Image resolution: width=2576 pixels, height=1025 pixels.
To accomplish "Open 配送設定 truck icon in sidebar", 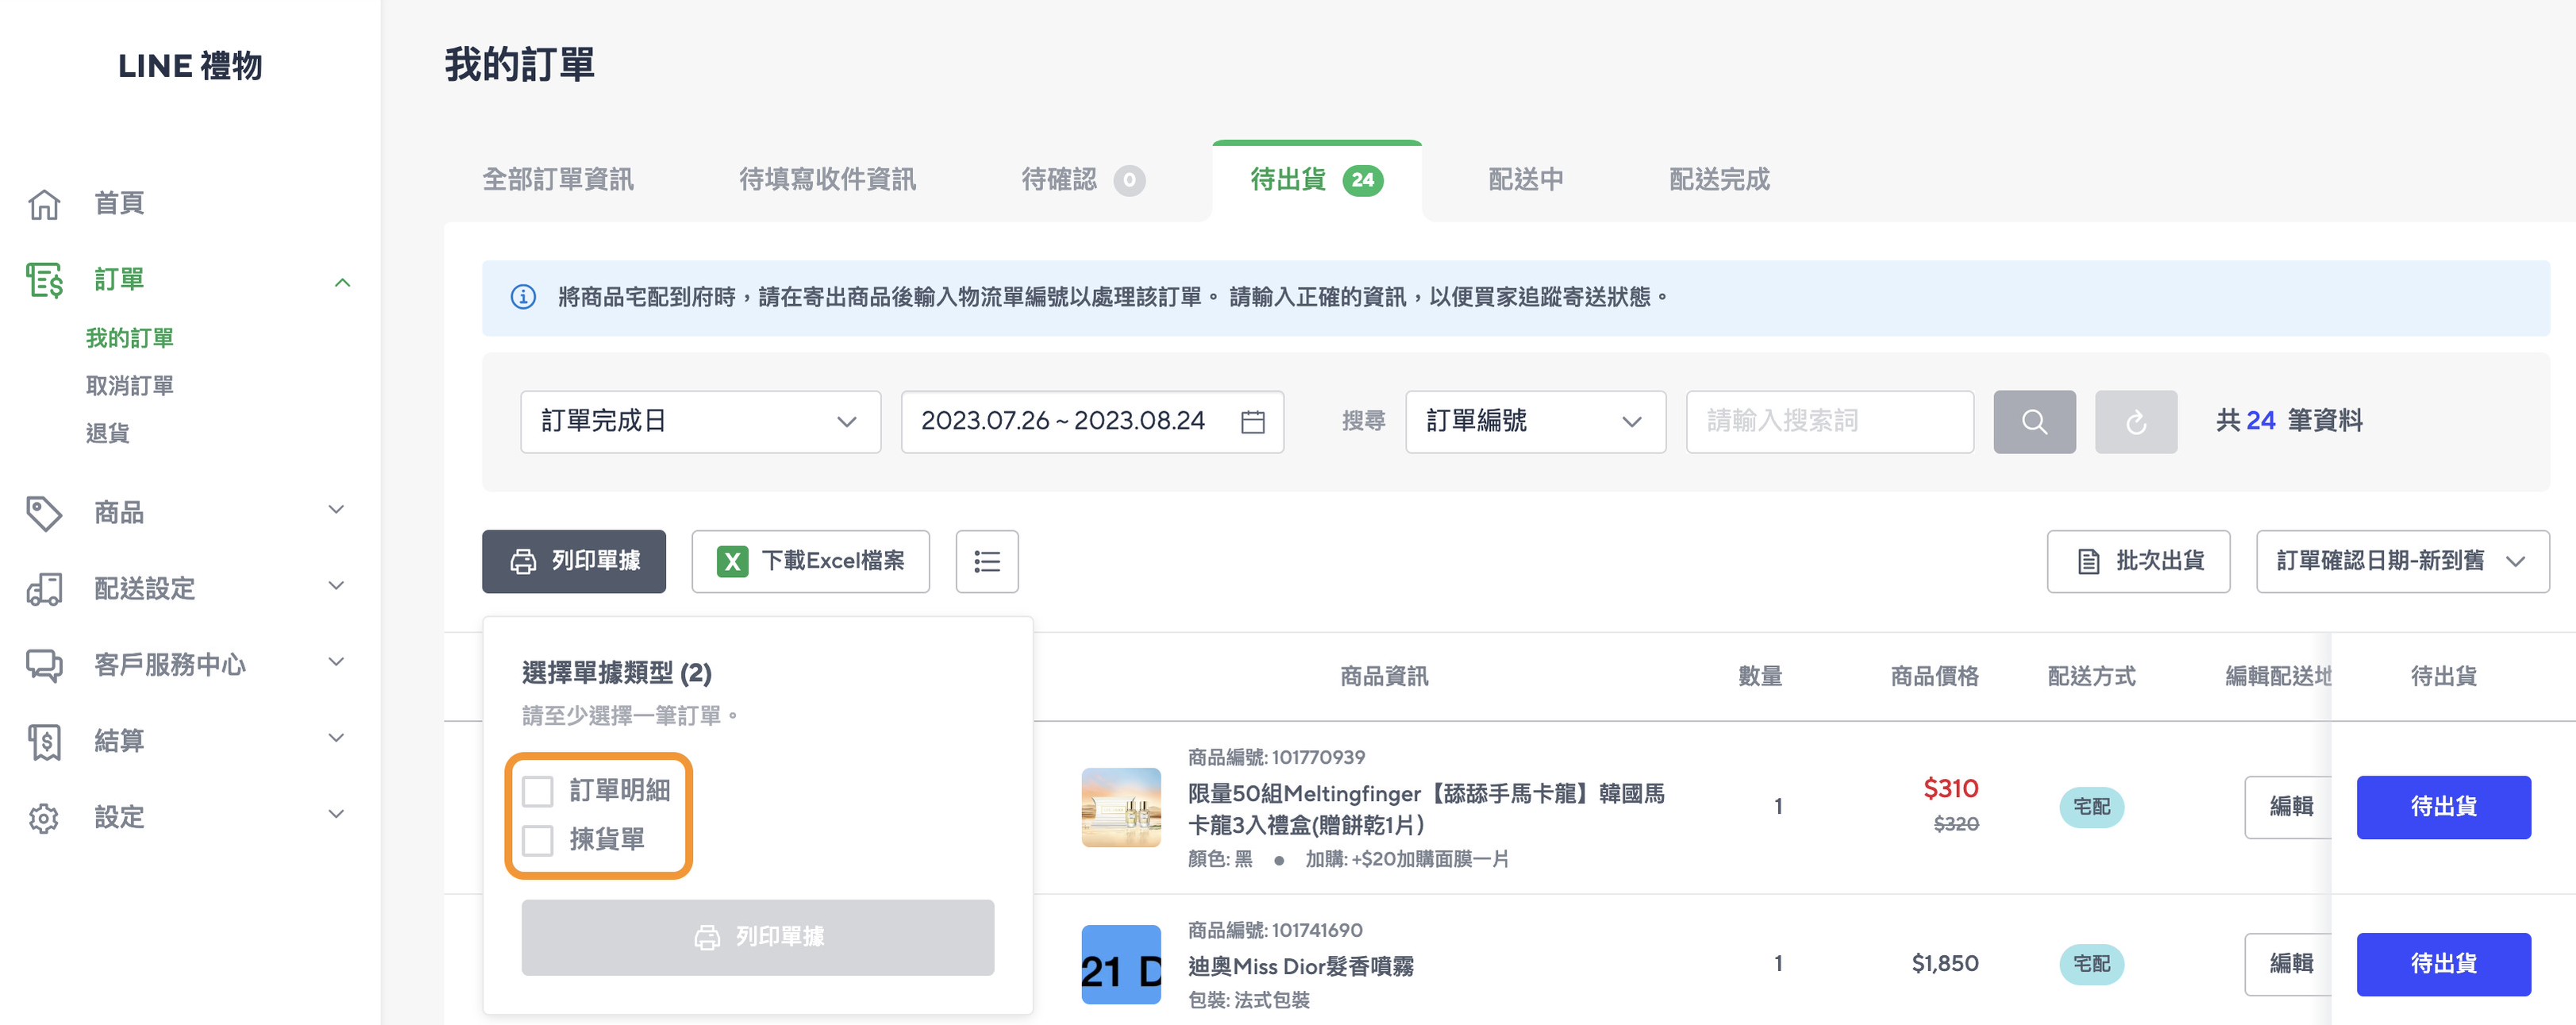I will coord(44,589).
